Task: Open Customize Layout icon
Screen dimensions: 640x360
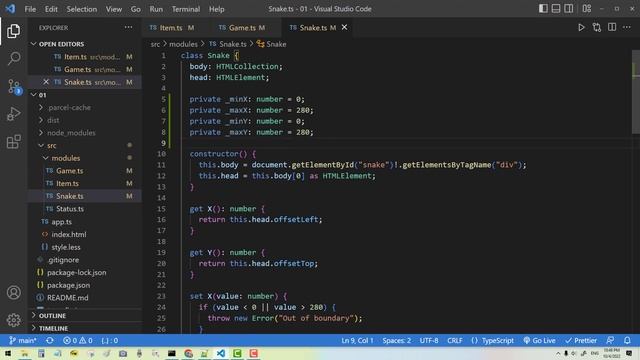Action: (587, 9)
